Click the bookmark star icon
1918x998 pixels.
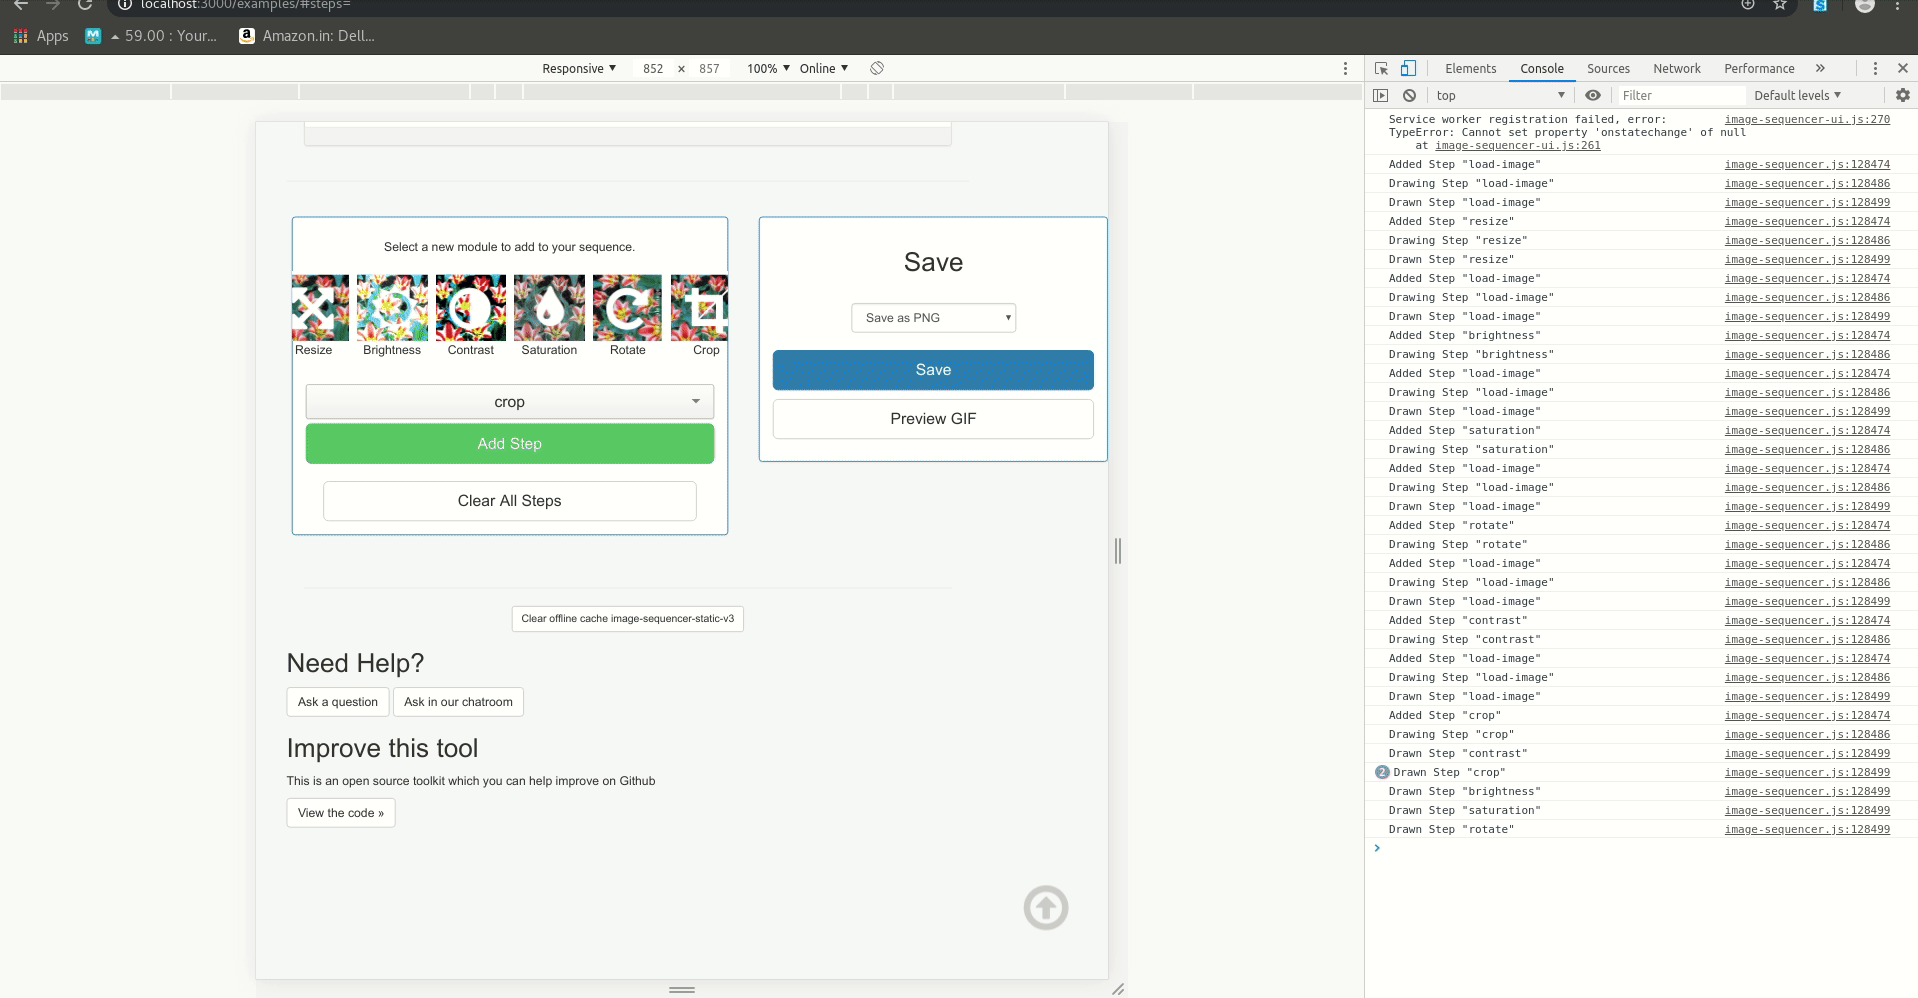[1780, 5]
